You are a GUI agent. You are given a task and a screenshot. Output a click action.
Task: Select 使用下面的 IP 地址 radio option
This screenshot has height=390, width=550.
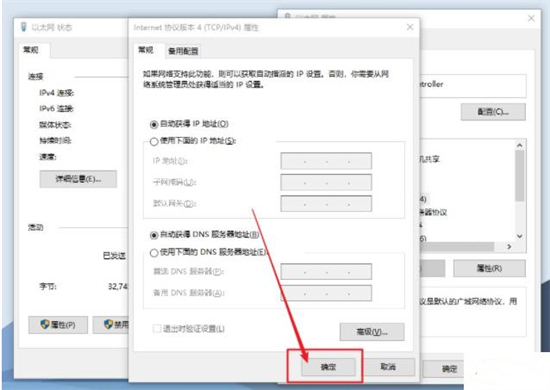154,141
